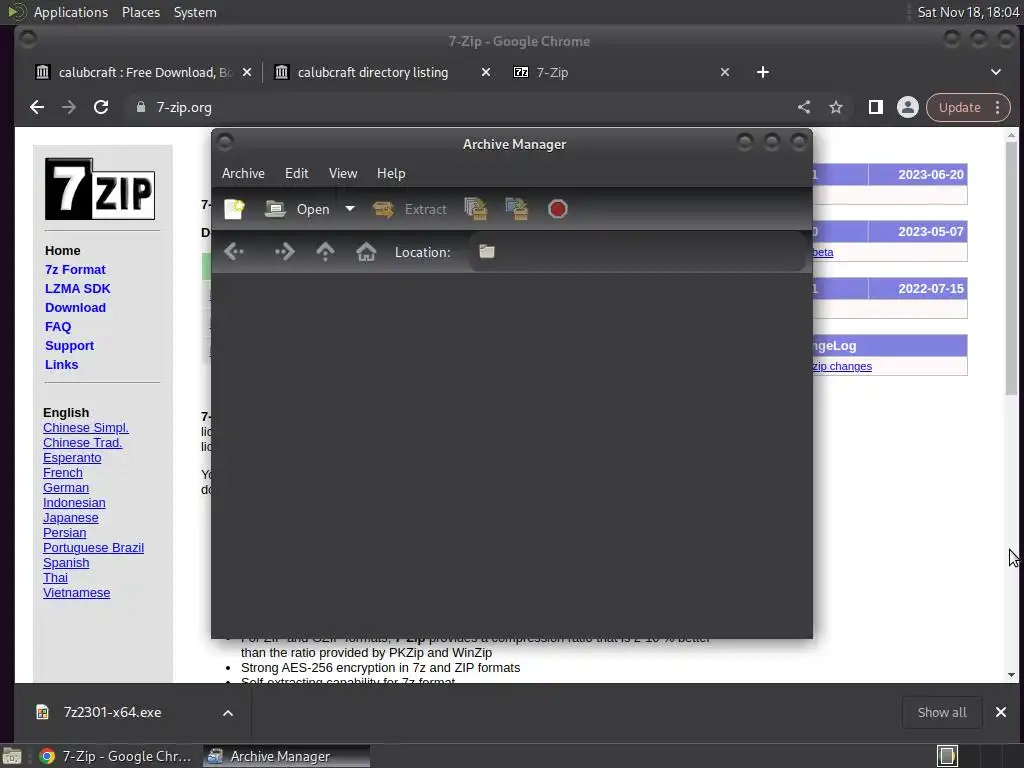Open the Help menu
The height and width of the screenshot is (768, 1024).
coord(391,173)
